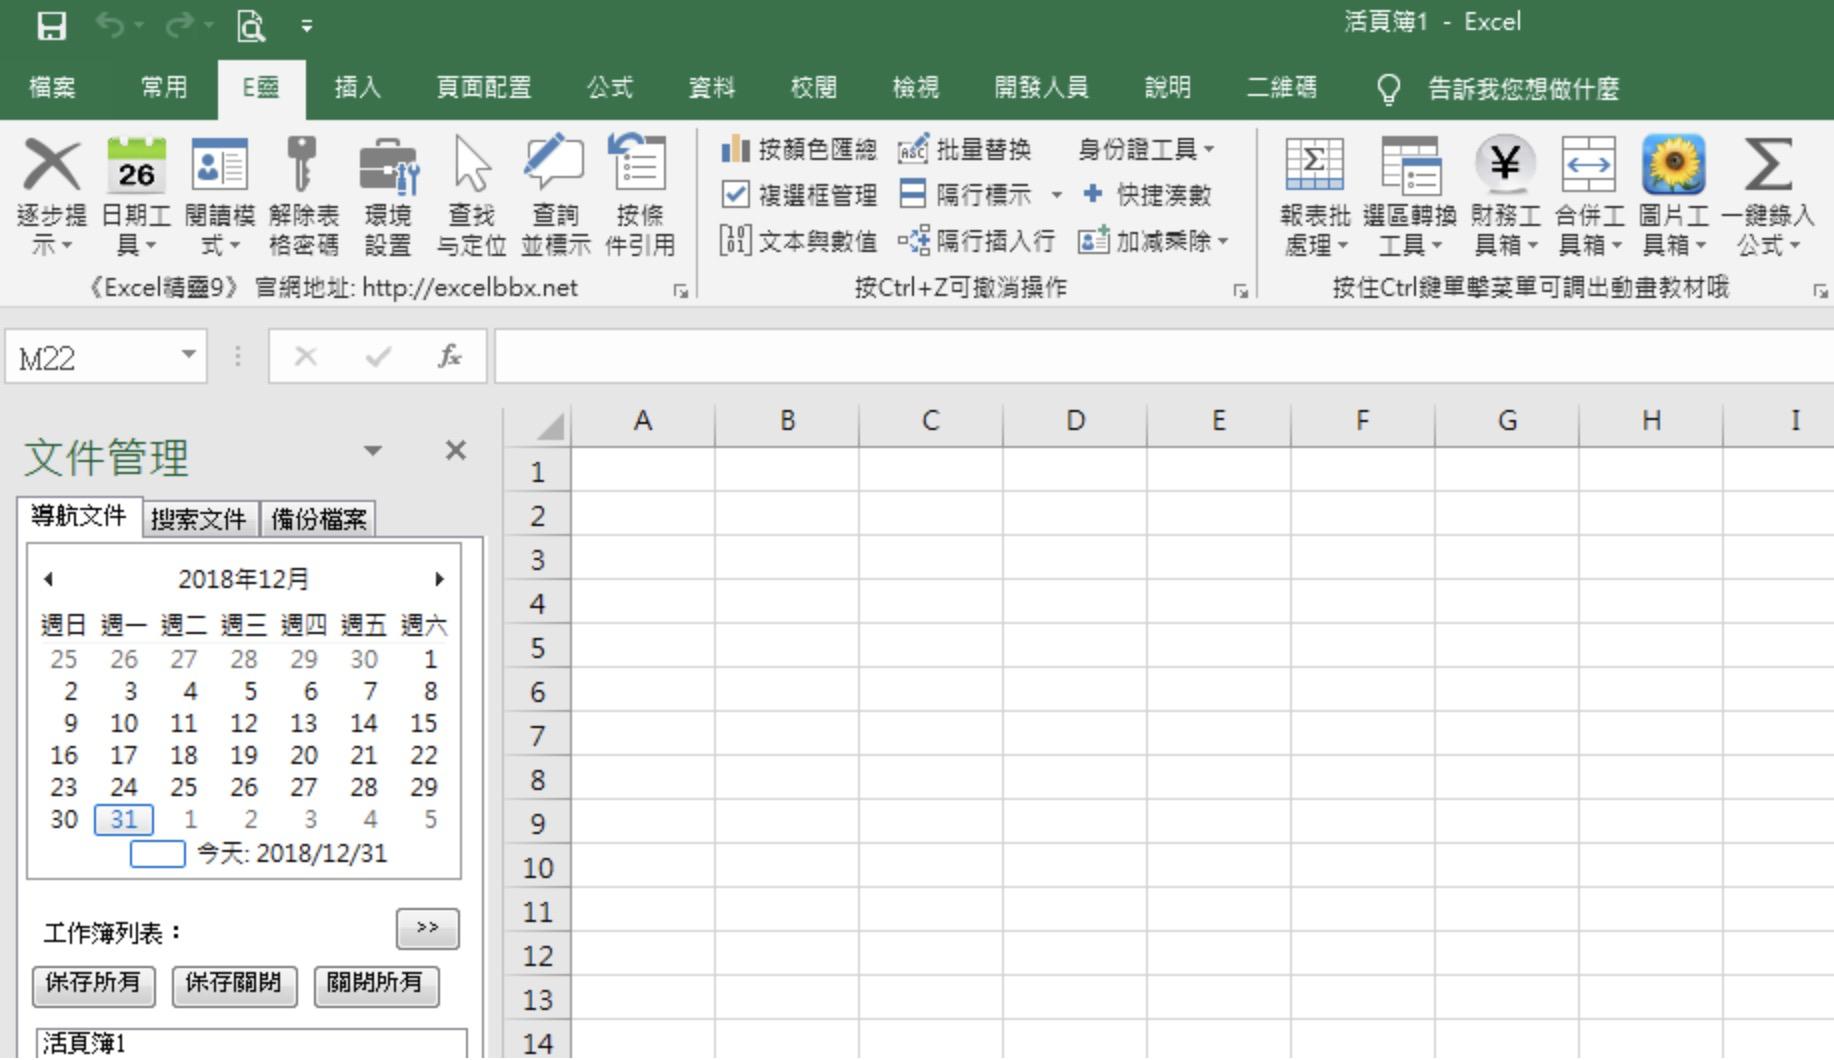
Task: Select 活頁簿1 in the workbook list
Action: coord(84,1044)
